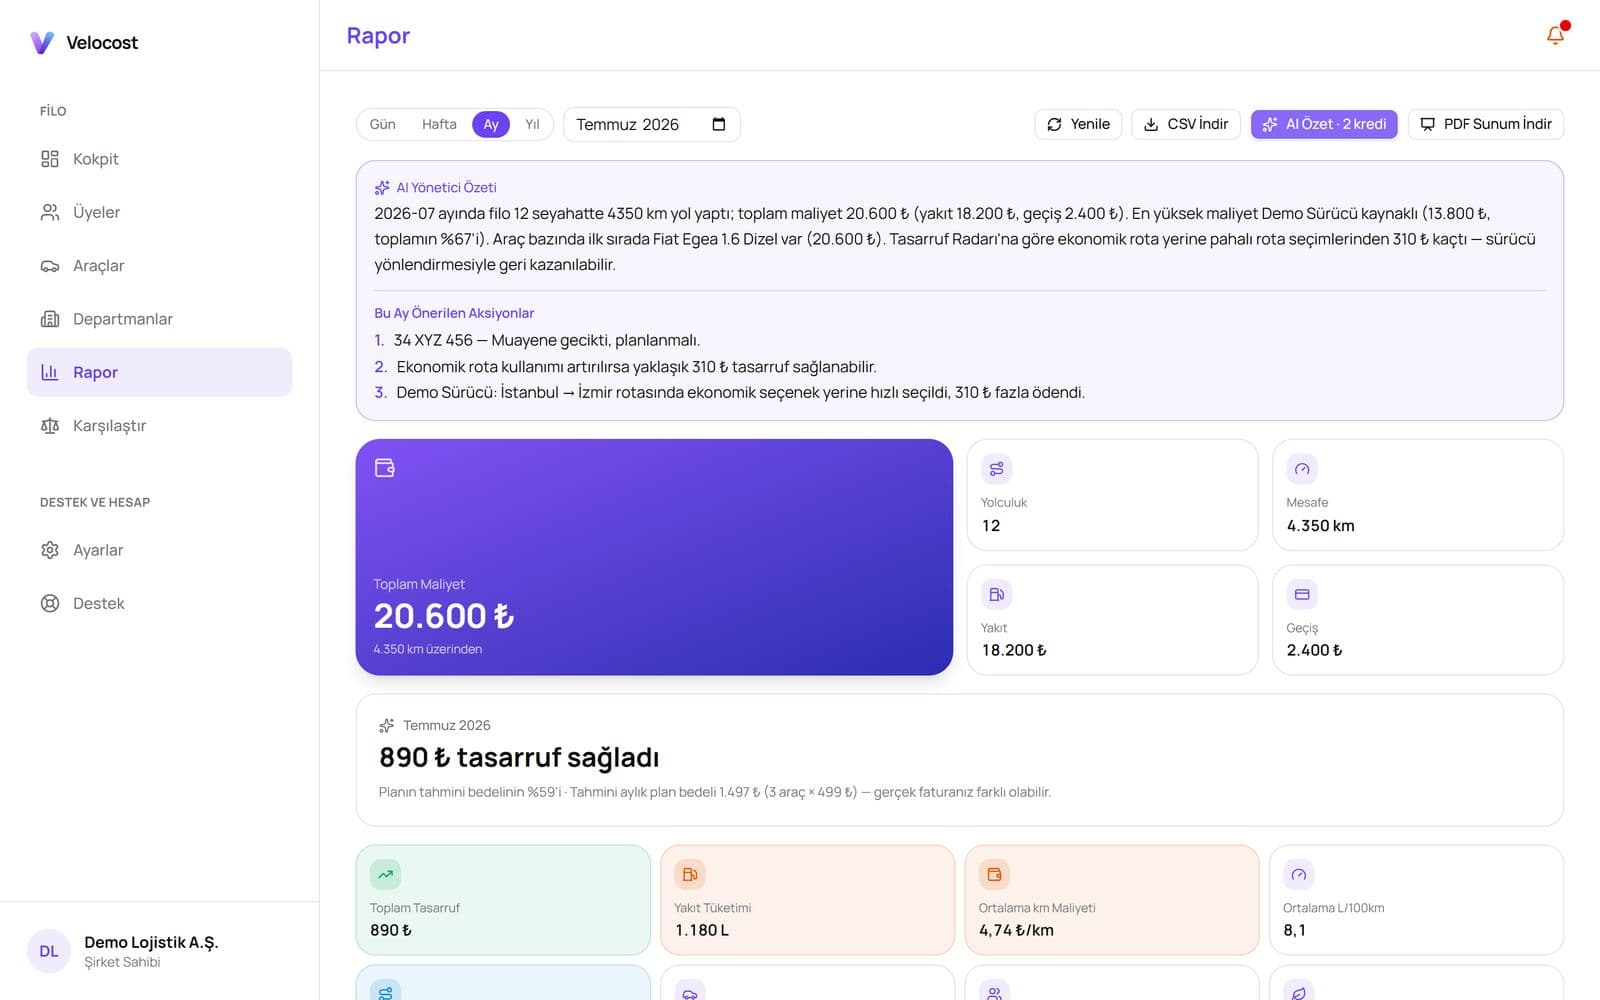Open the Destek support page
1600x1000 pixels.
click(159, 603)
